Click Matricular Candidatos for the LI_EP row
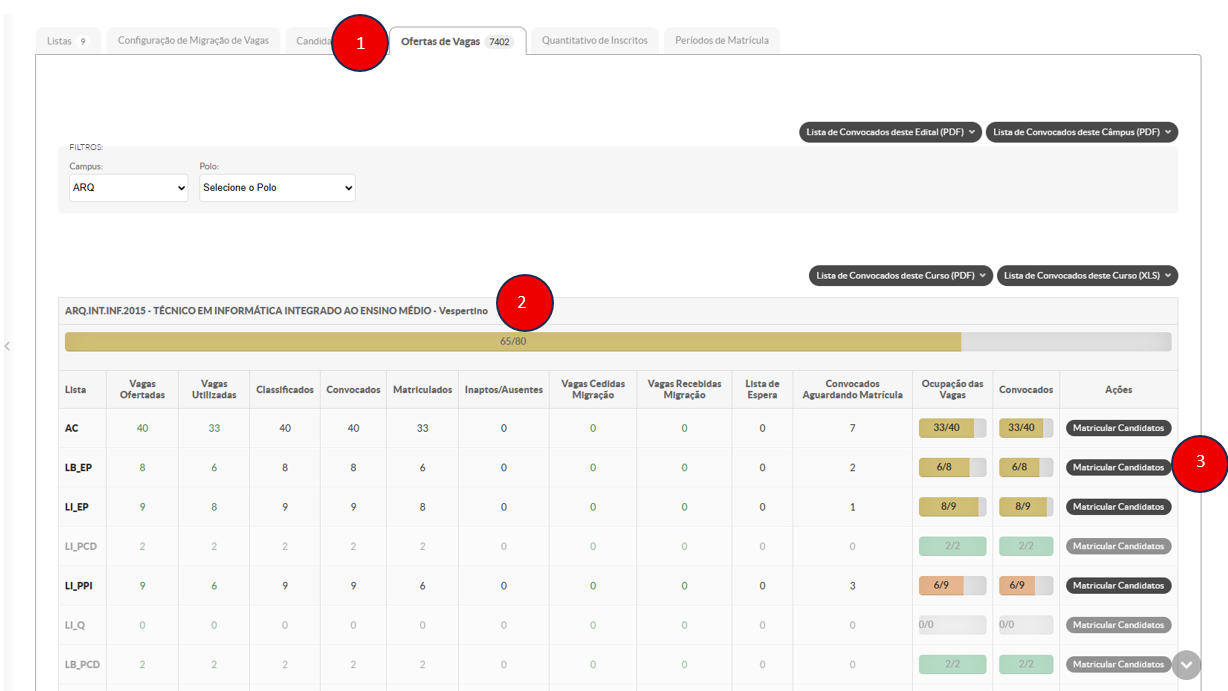The width and height of the screenshot is (1228, 691). pos(1118,507)
